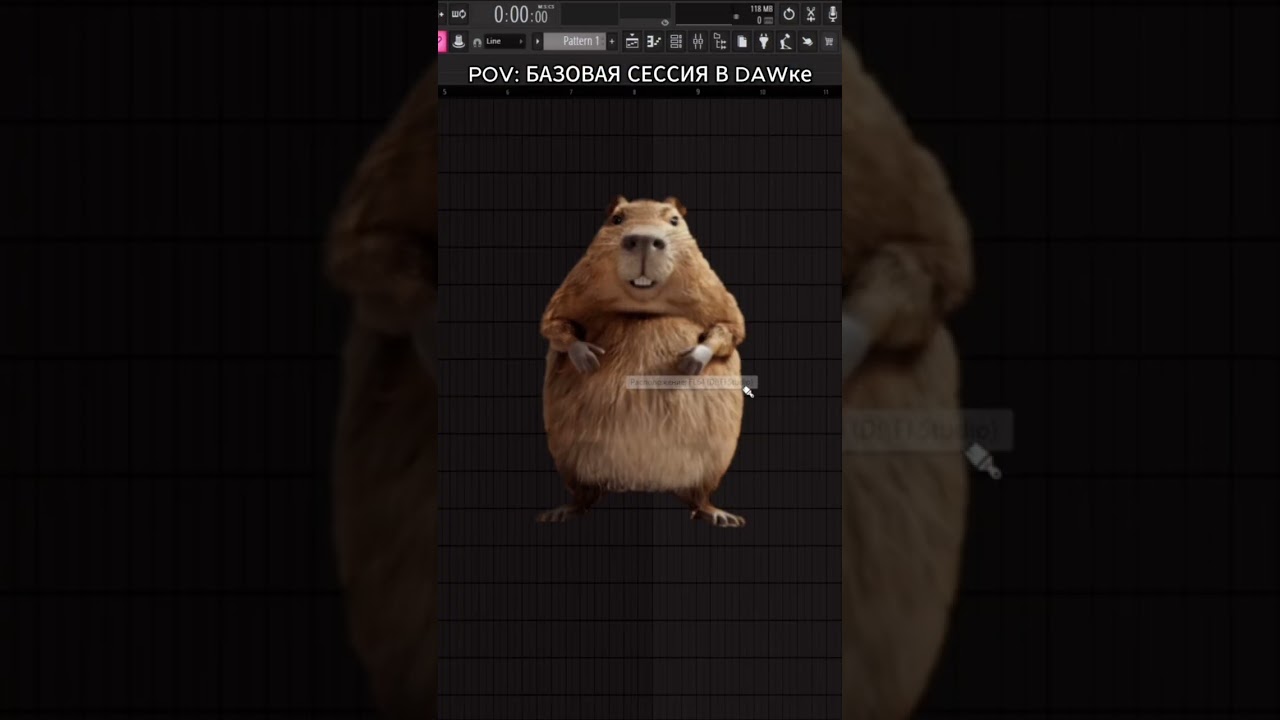Image resolution: width=1280 pixels, height=720 pixels.
Task: Open the Channel rack
Action: 676,41
